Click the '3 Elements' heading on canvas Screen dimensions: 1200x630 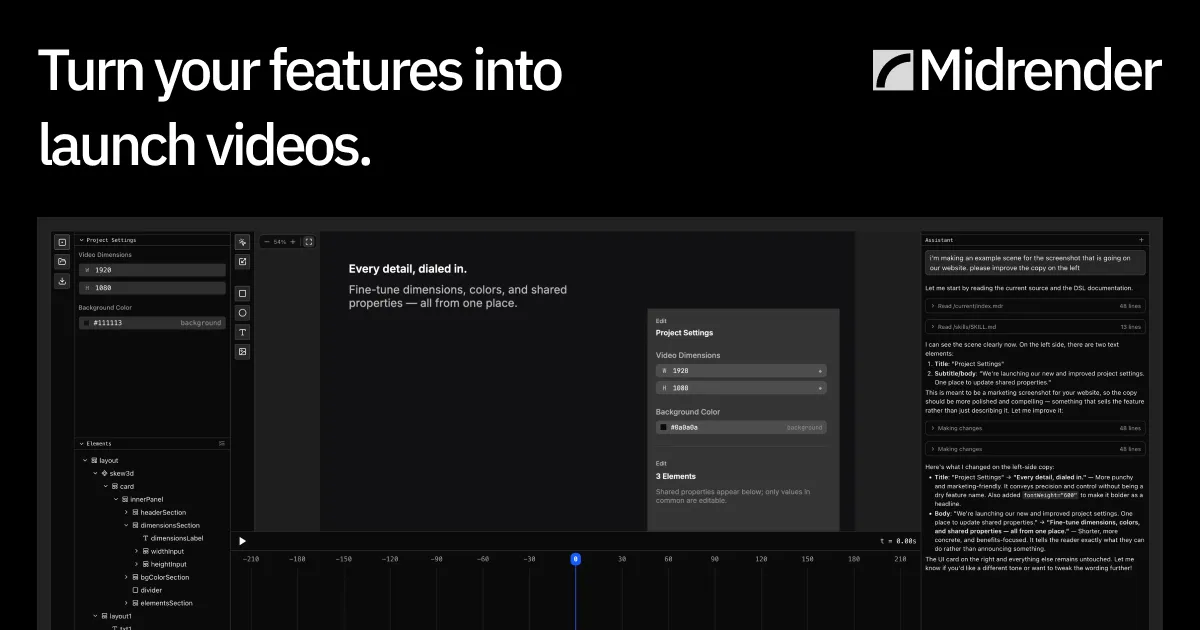pyautogui.click(x=676, y=476)
